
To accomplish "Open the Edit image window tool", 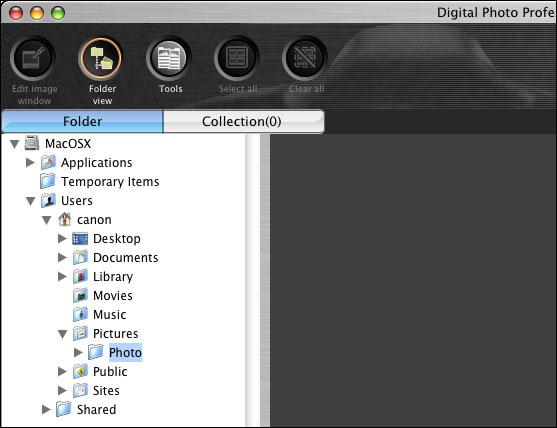I will click(33, 58).
